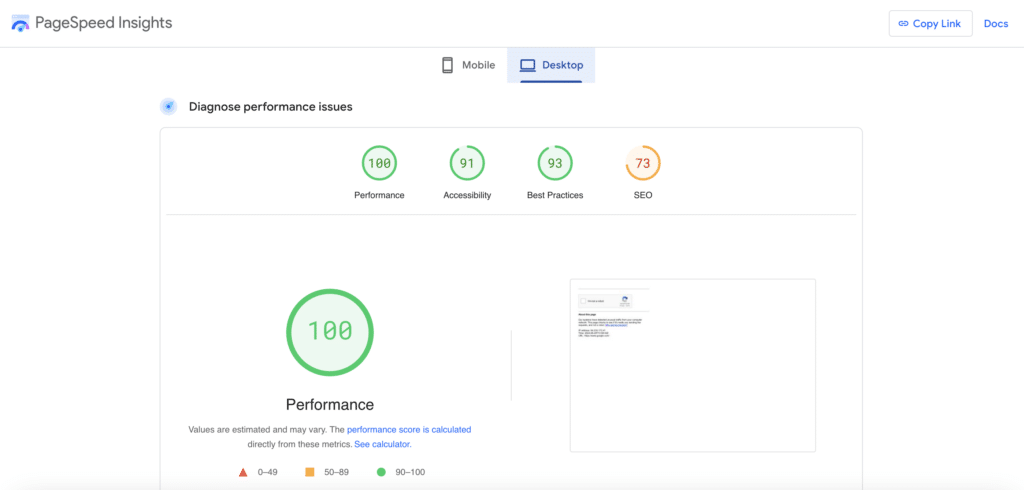Click the Best Practices label
The image size is (1024, 490).
554,195
